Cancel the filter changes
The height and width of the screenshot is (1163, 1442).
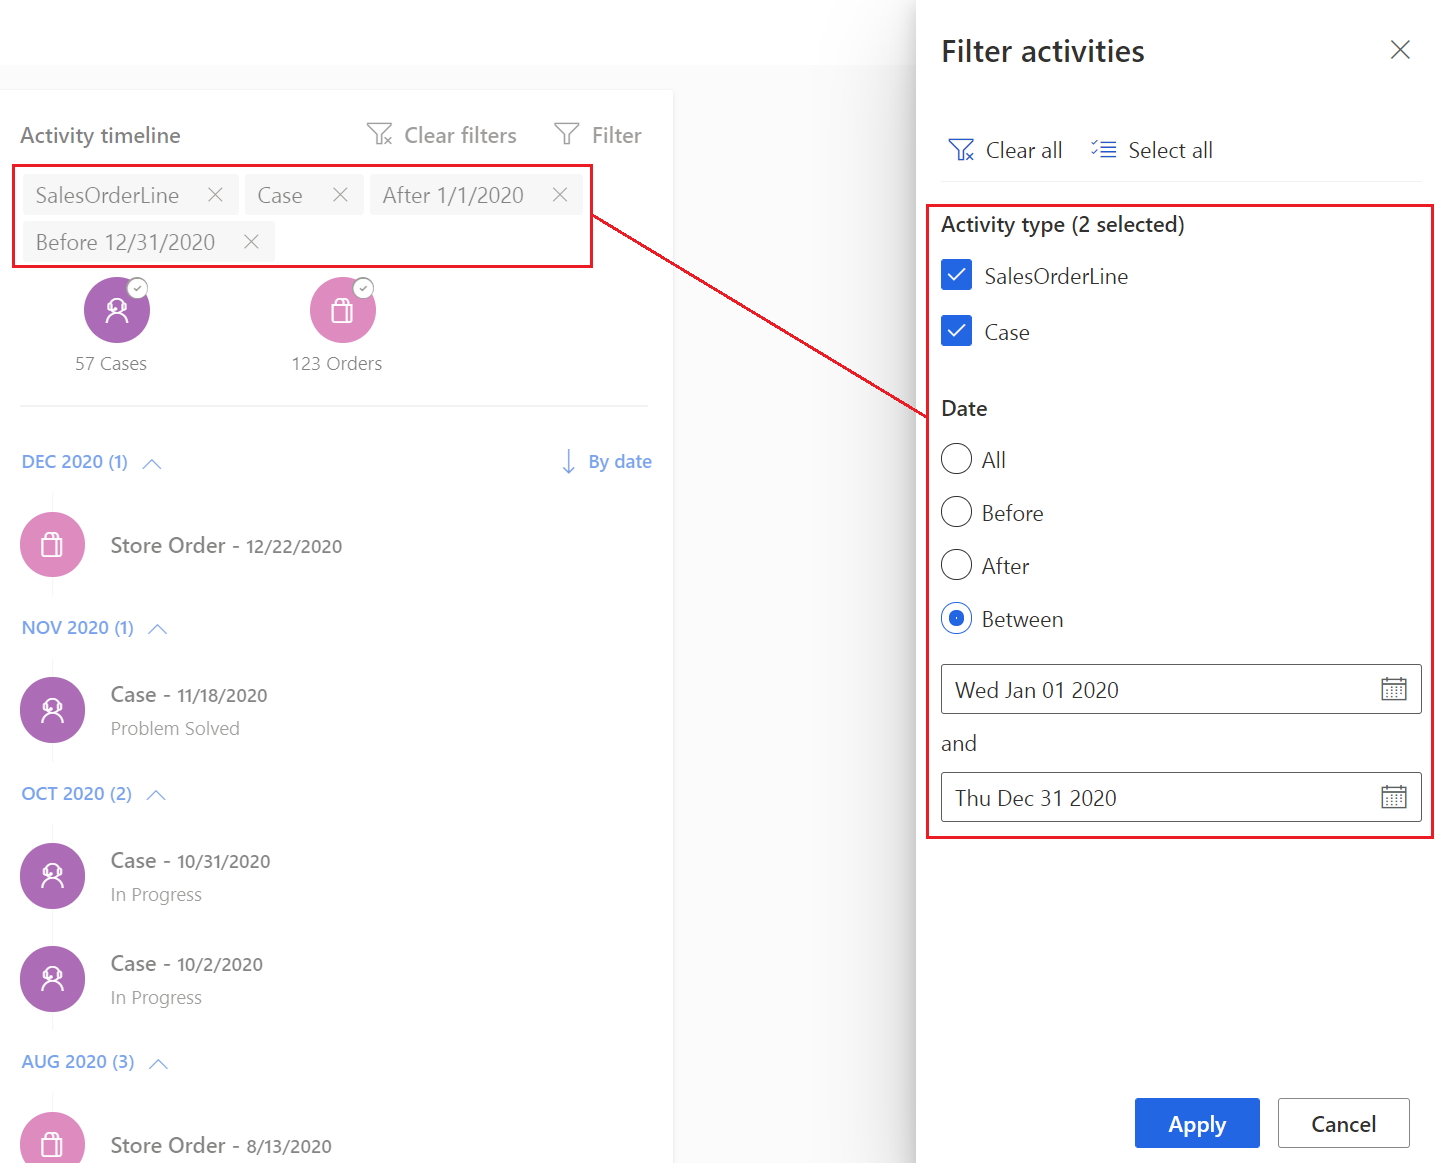[1343, 1123]
